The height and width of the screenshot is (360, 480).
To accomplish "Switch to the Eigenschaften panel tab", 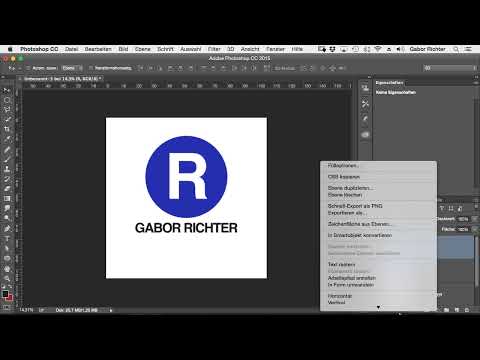I will [389, 83].
